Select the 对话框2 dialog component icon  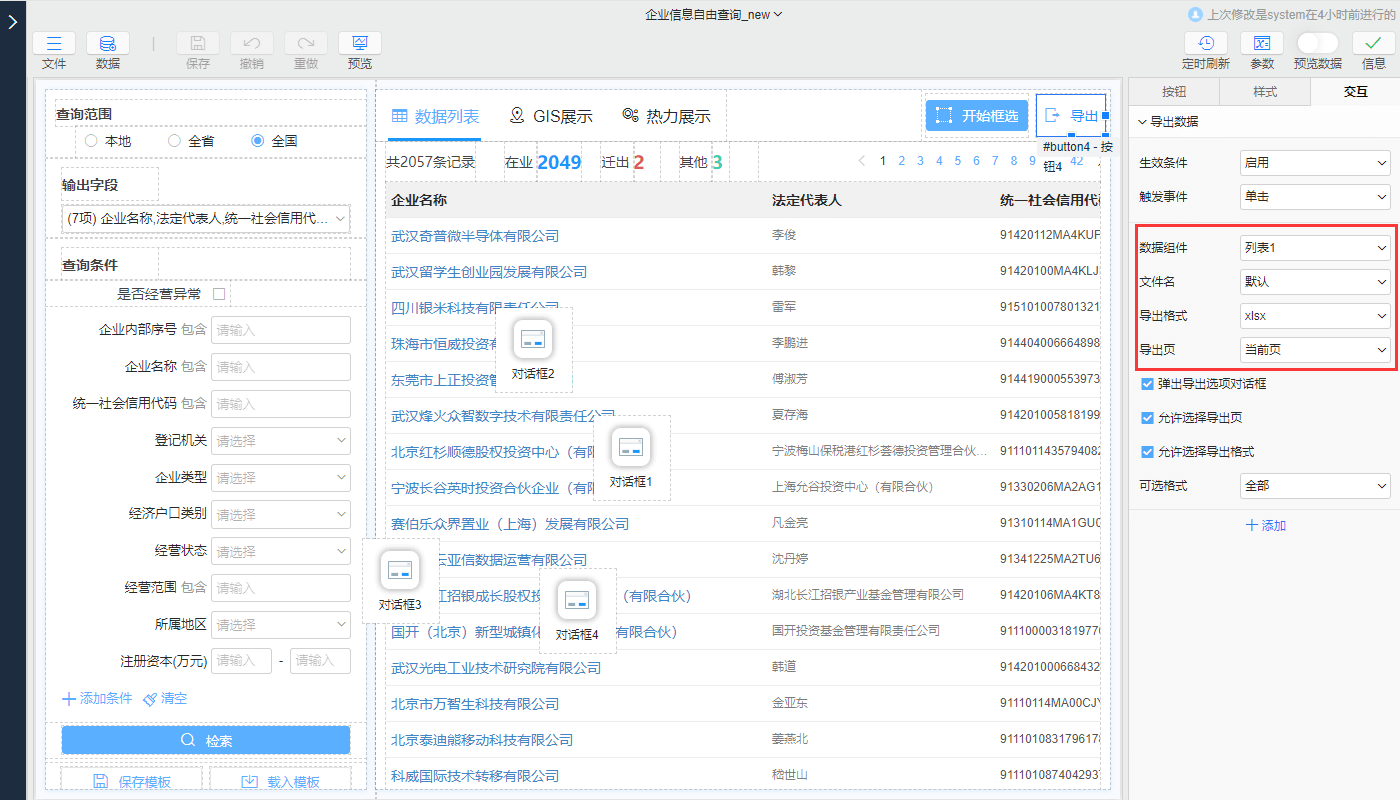(532, 341)
